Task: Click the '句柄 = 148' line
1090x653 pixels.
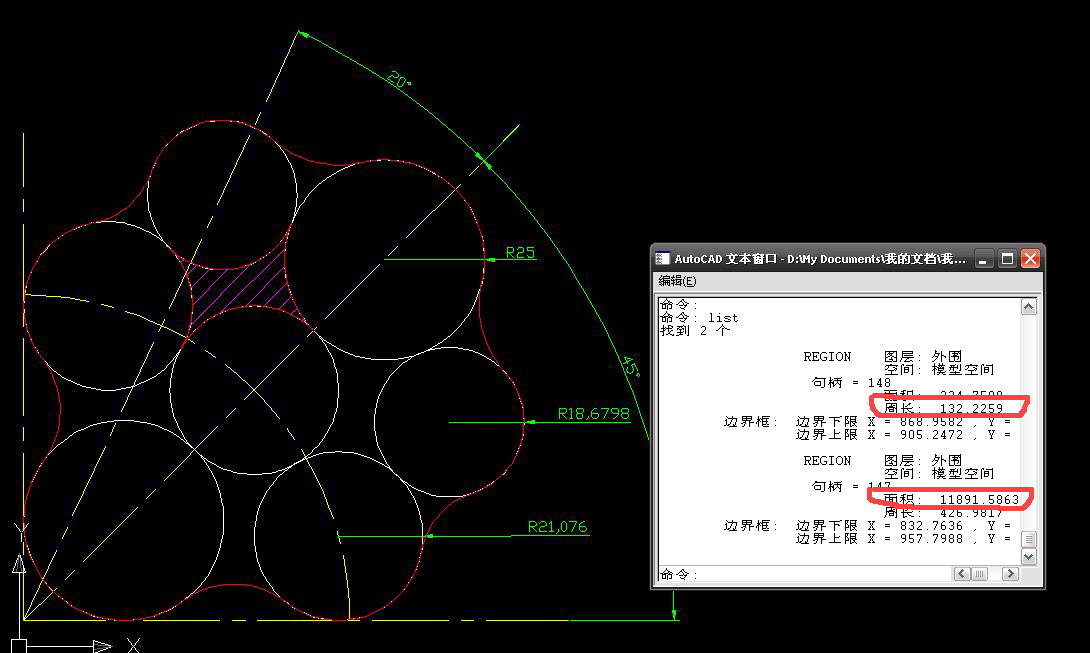Action: [851, 382]
